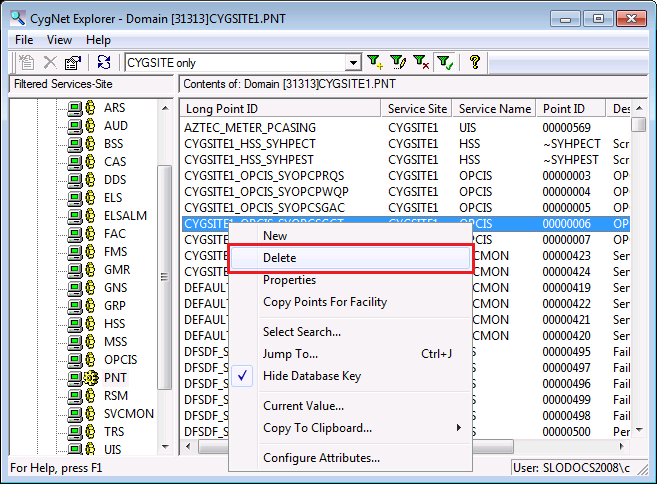Toggle Hide Database Key option

(350, 376)
